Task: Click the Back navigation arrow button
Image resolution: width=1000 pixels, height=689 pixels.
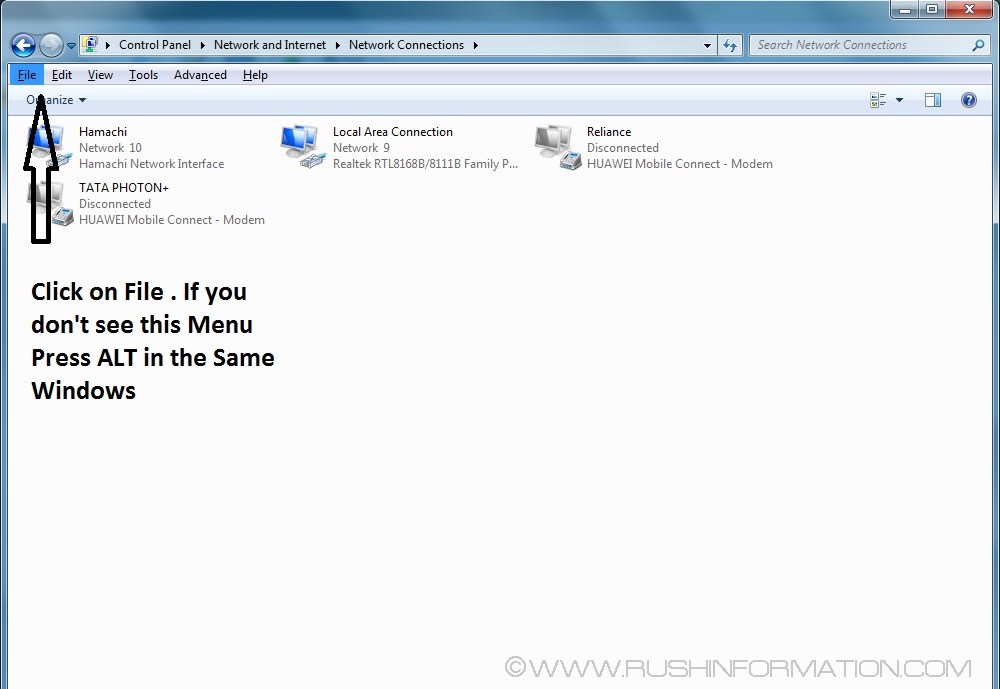Action: [x=23, y=45]
